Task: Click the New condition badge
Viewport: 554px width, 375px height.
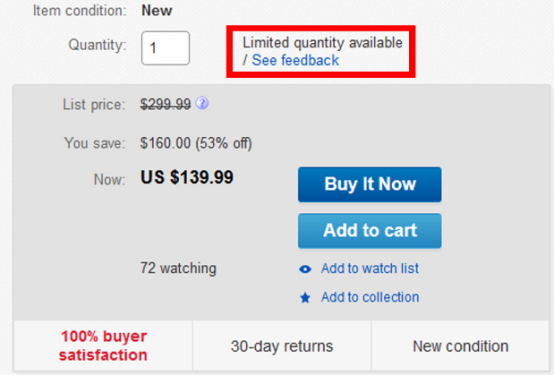Action: tap(461, 346)
